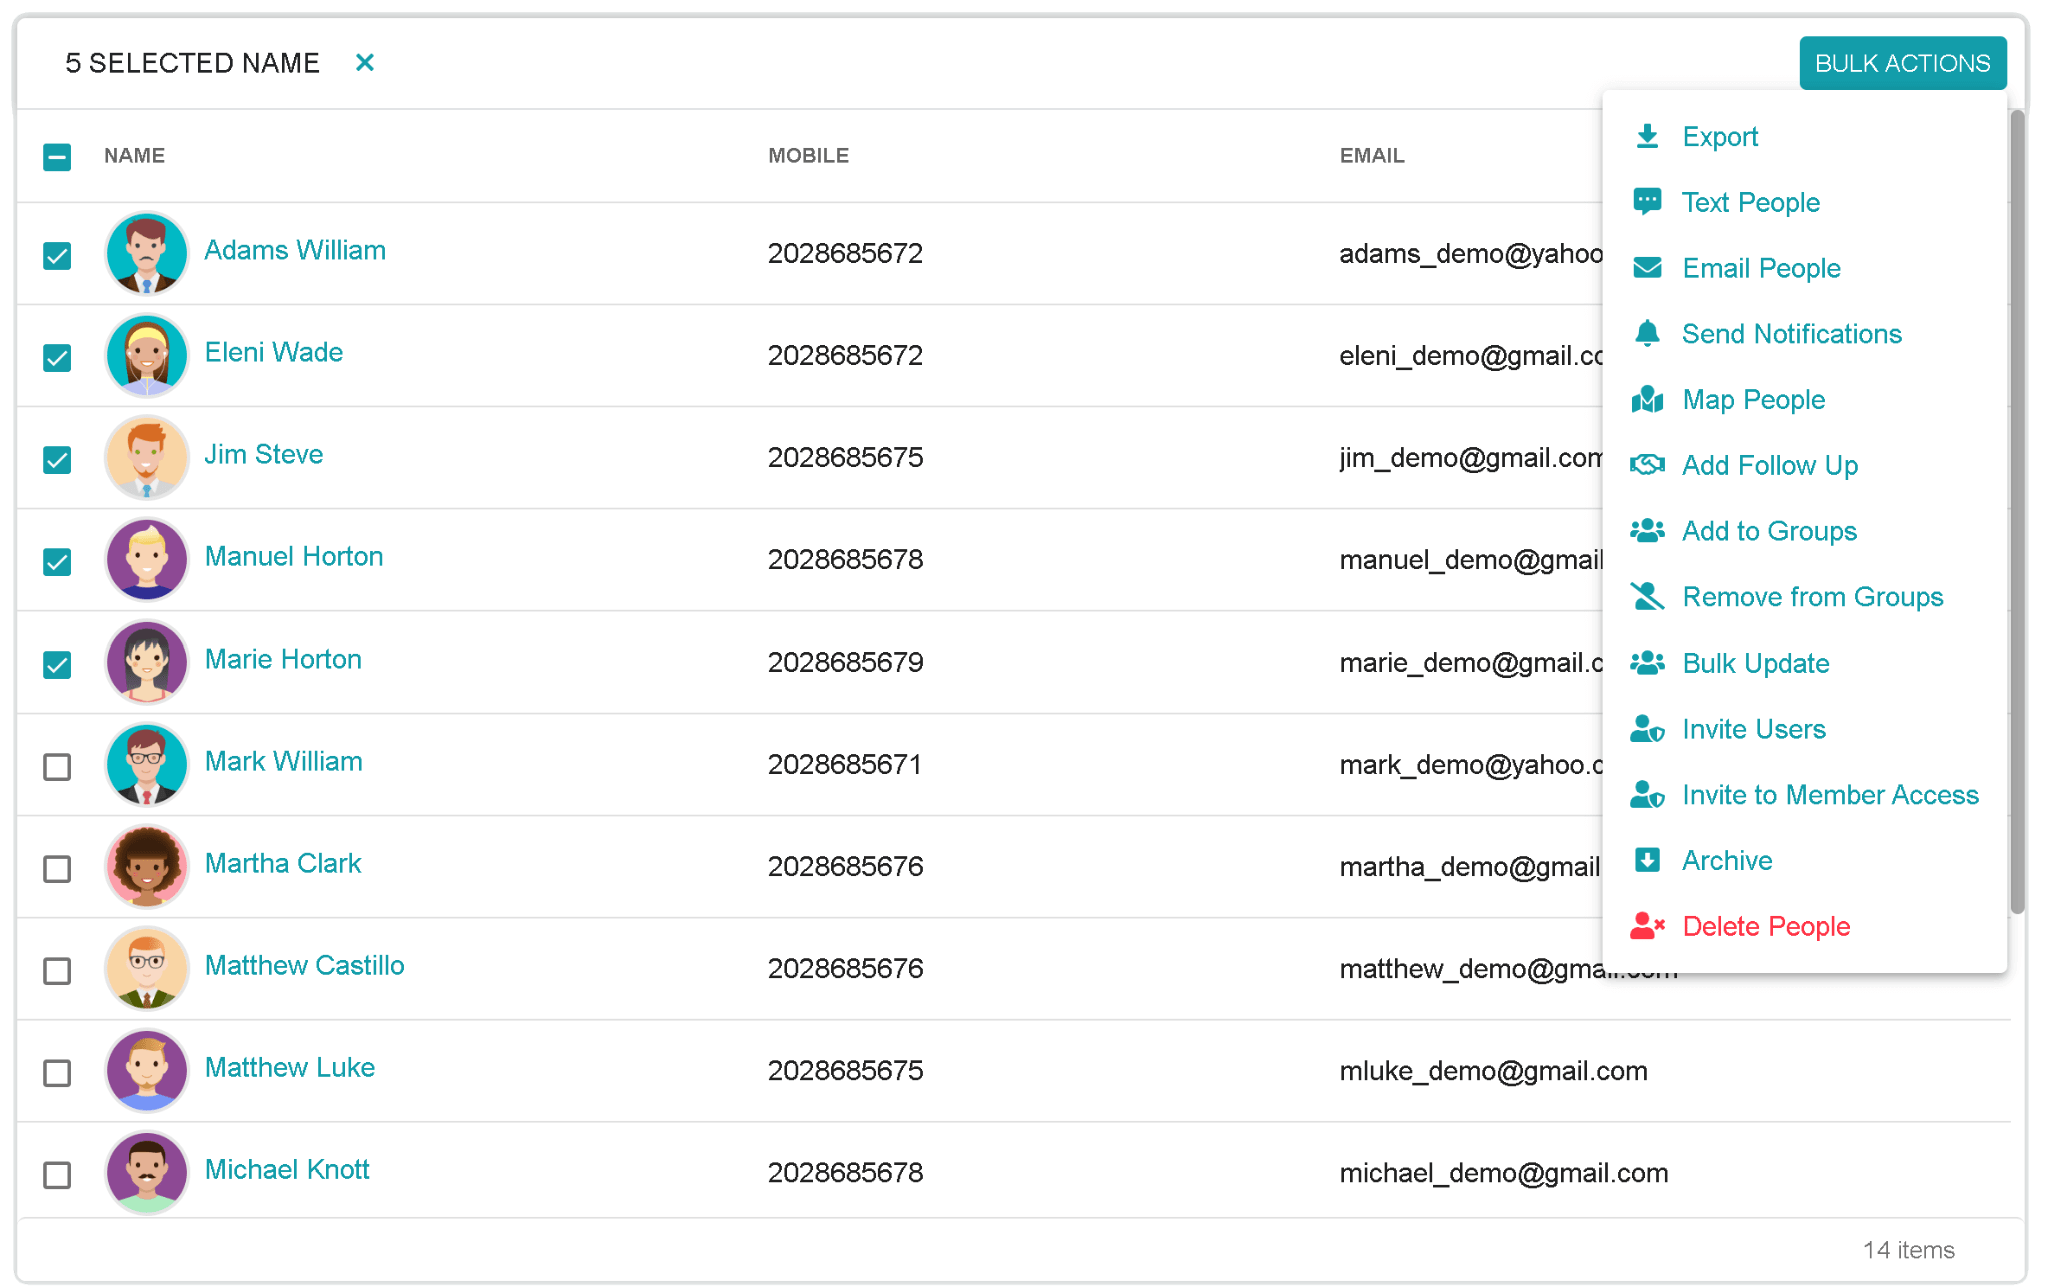The image size is (2048, 1287).
Task: Open Adams William's avatar
Action: click(x=147, y=253)
